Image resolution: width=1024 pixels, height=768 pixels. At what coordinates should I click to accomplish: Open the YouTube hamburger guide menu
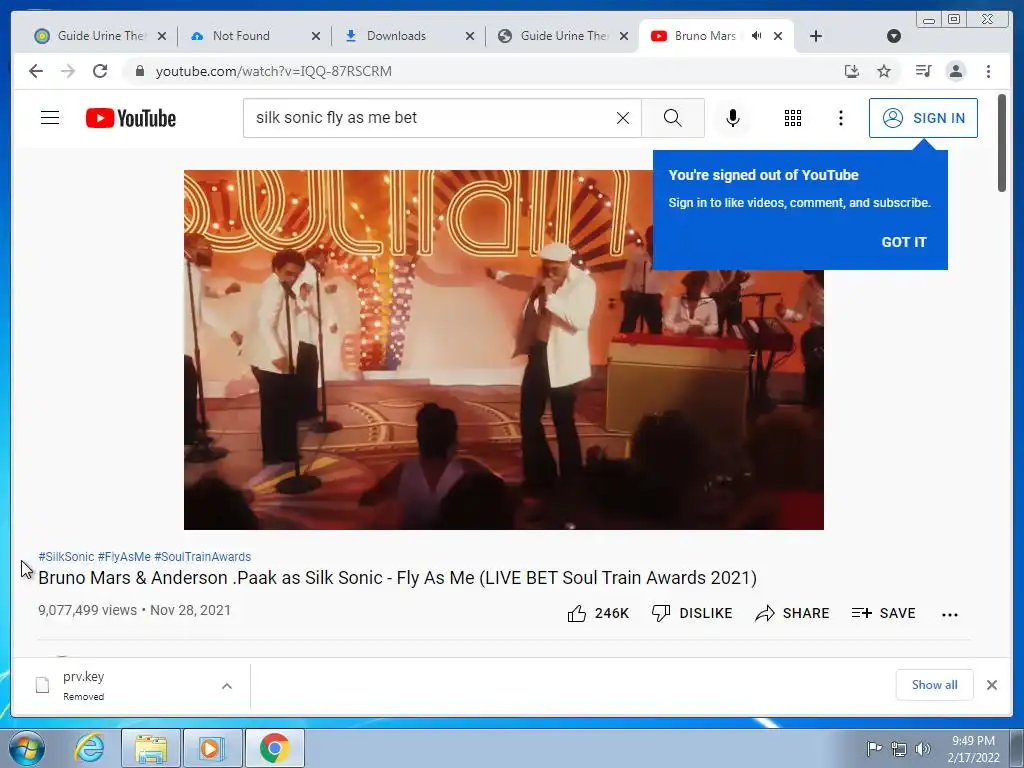50,118
